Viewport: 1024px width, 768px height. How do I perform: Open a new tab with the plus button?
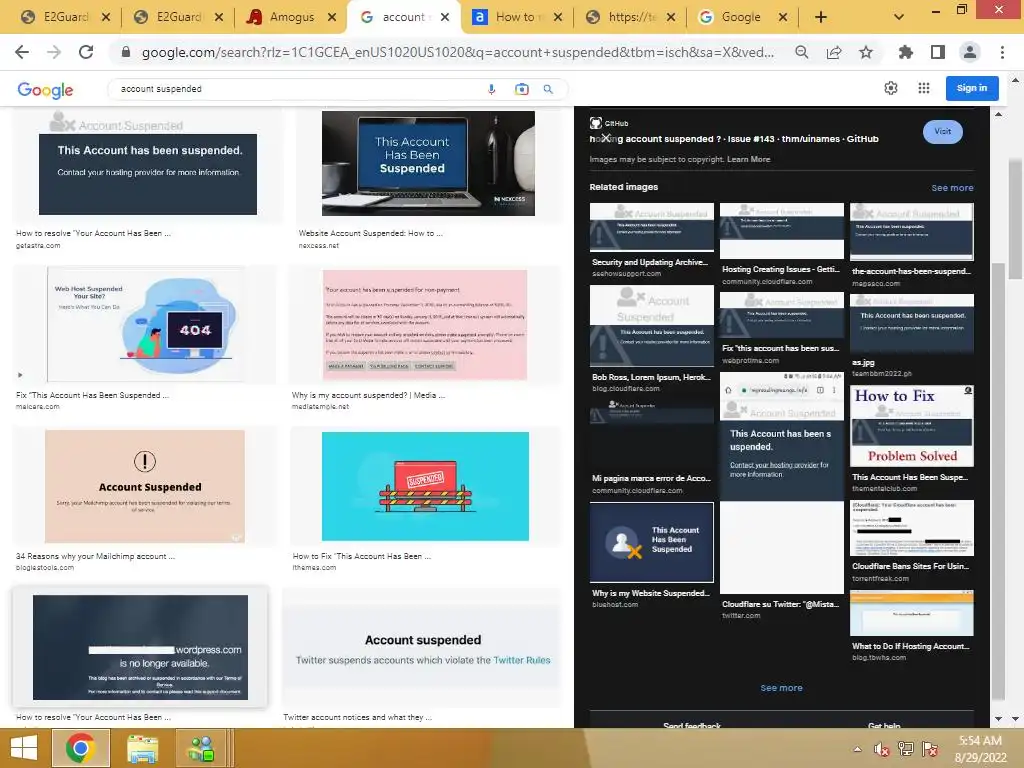pyautogui.click(x=821, y=17)
